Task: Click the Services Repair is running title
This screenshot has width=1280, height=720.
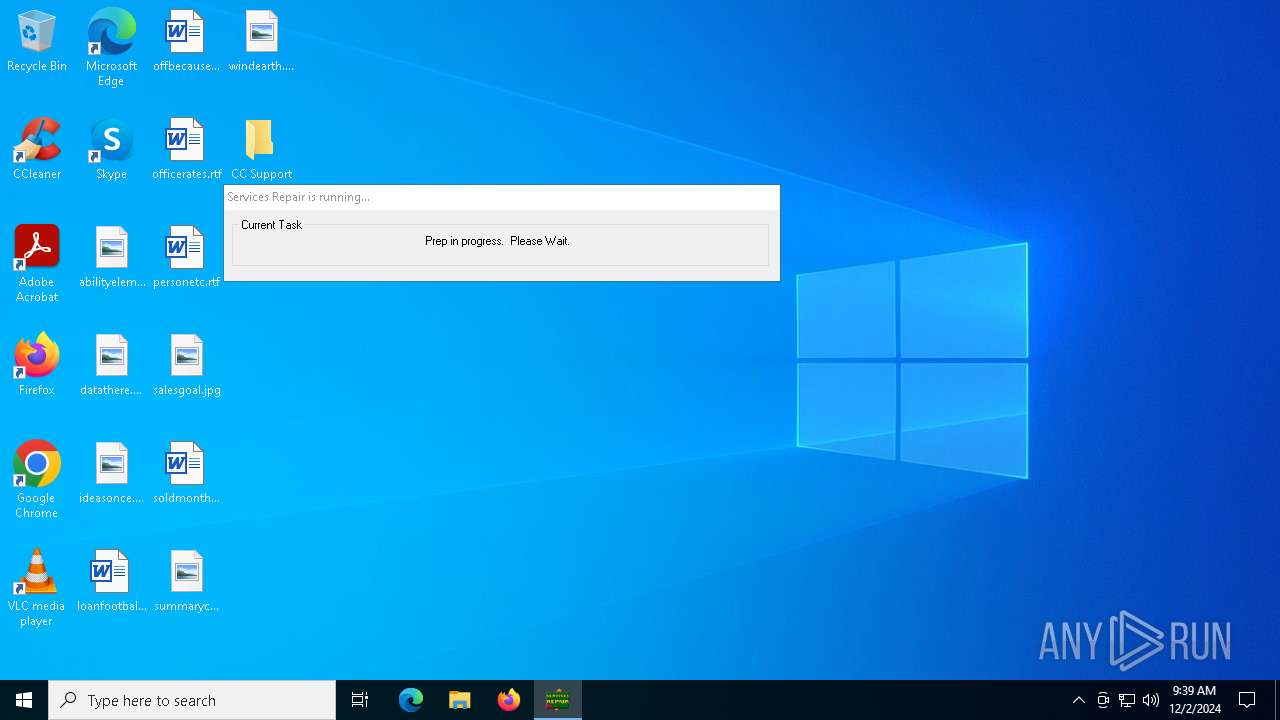Action: [298, 197]
